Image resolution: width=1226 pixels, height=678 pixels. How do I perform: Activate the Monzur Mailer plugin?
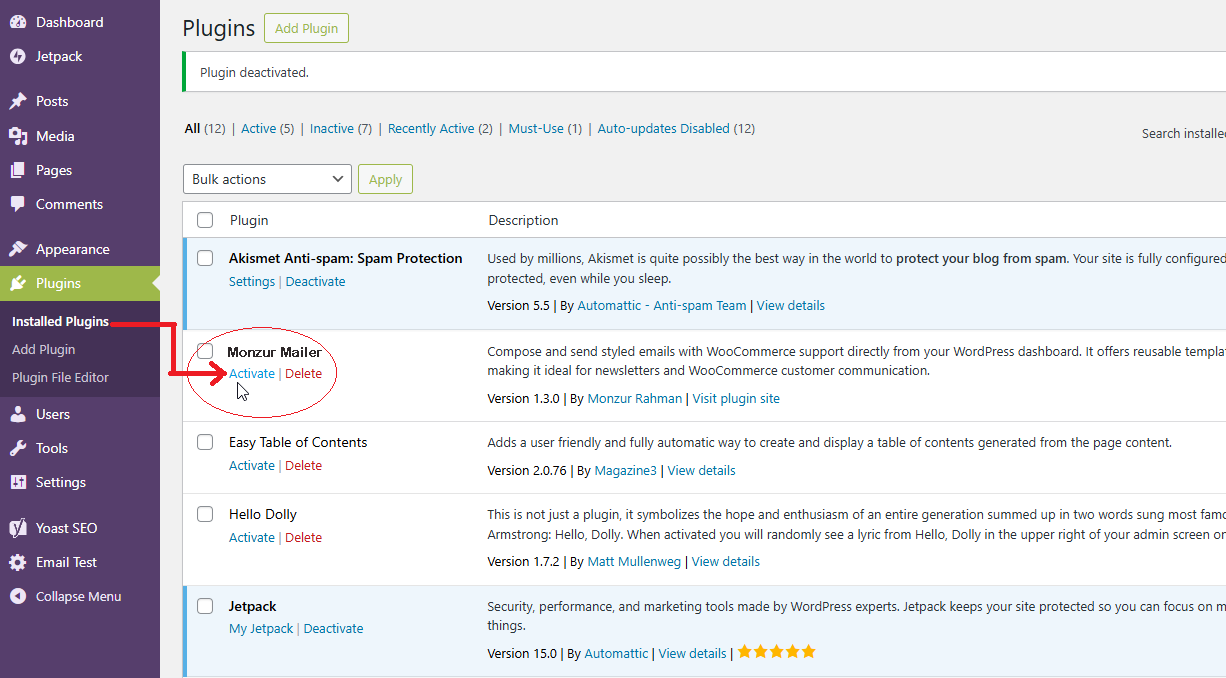[251, 373]
